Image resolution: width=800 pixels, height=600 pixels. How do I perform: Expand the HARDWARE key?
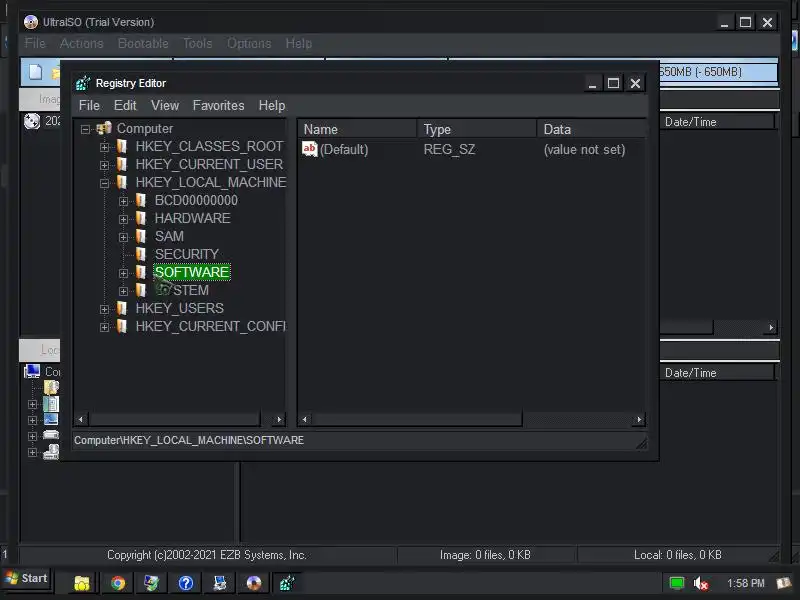pos(123,219)
